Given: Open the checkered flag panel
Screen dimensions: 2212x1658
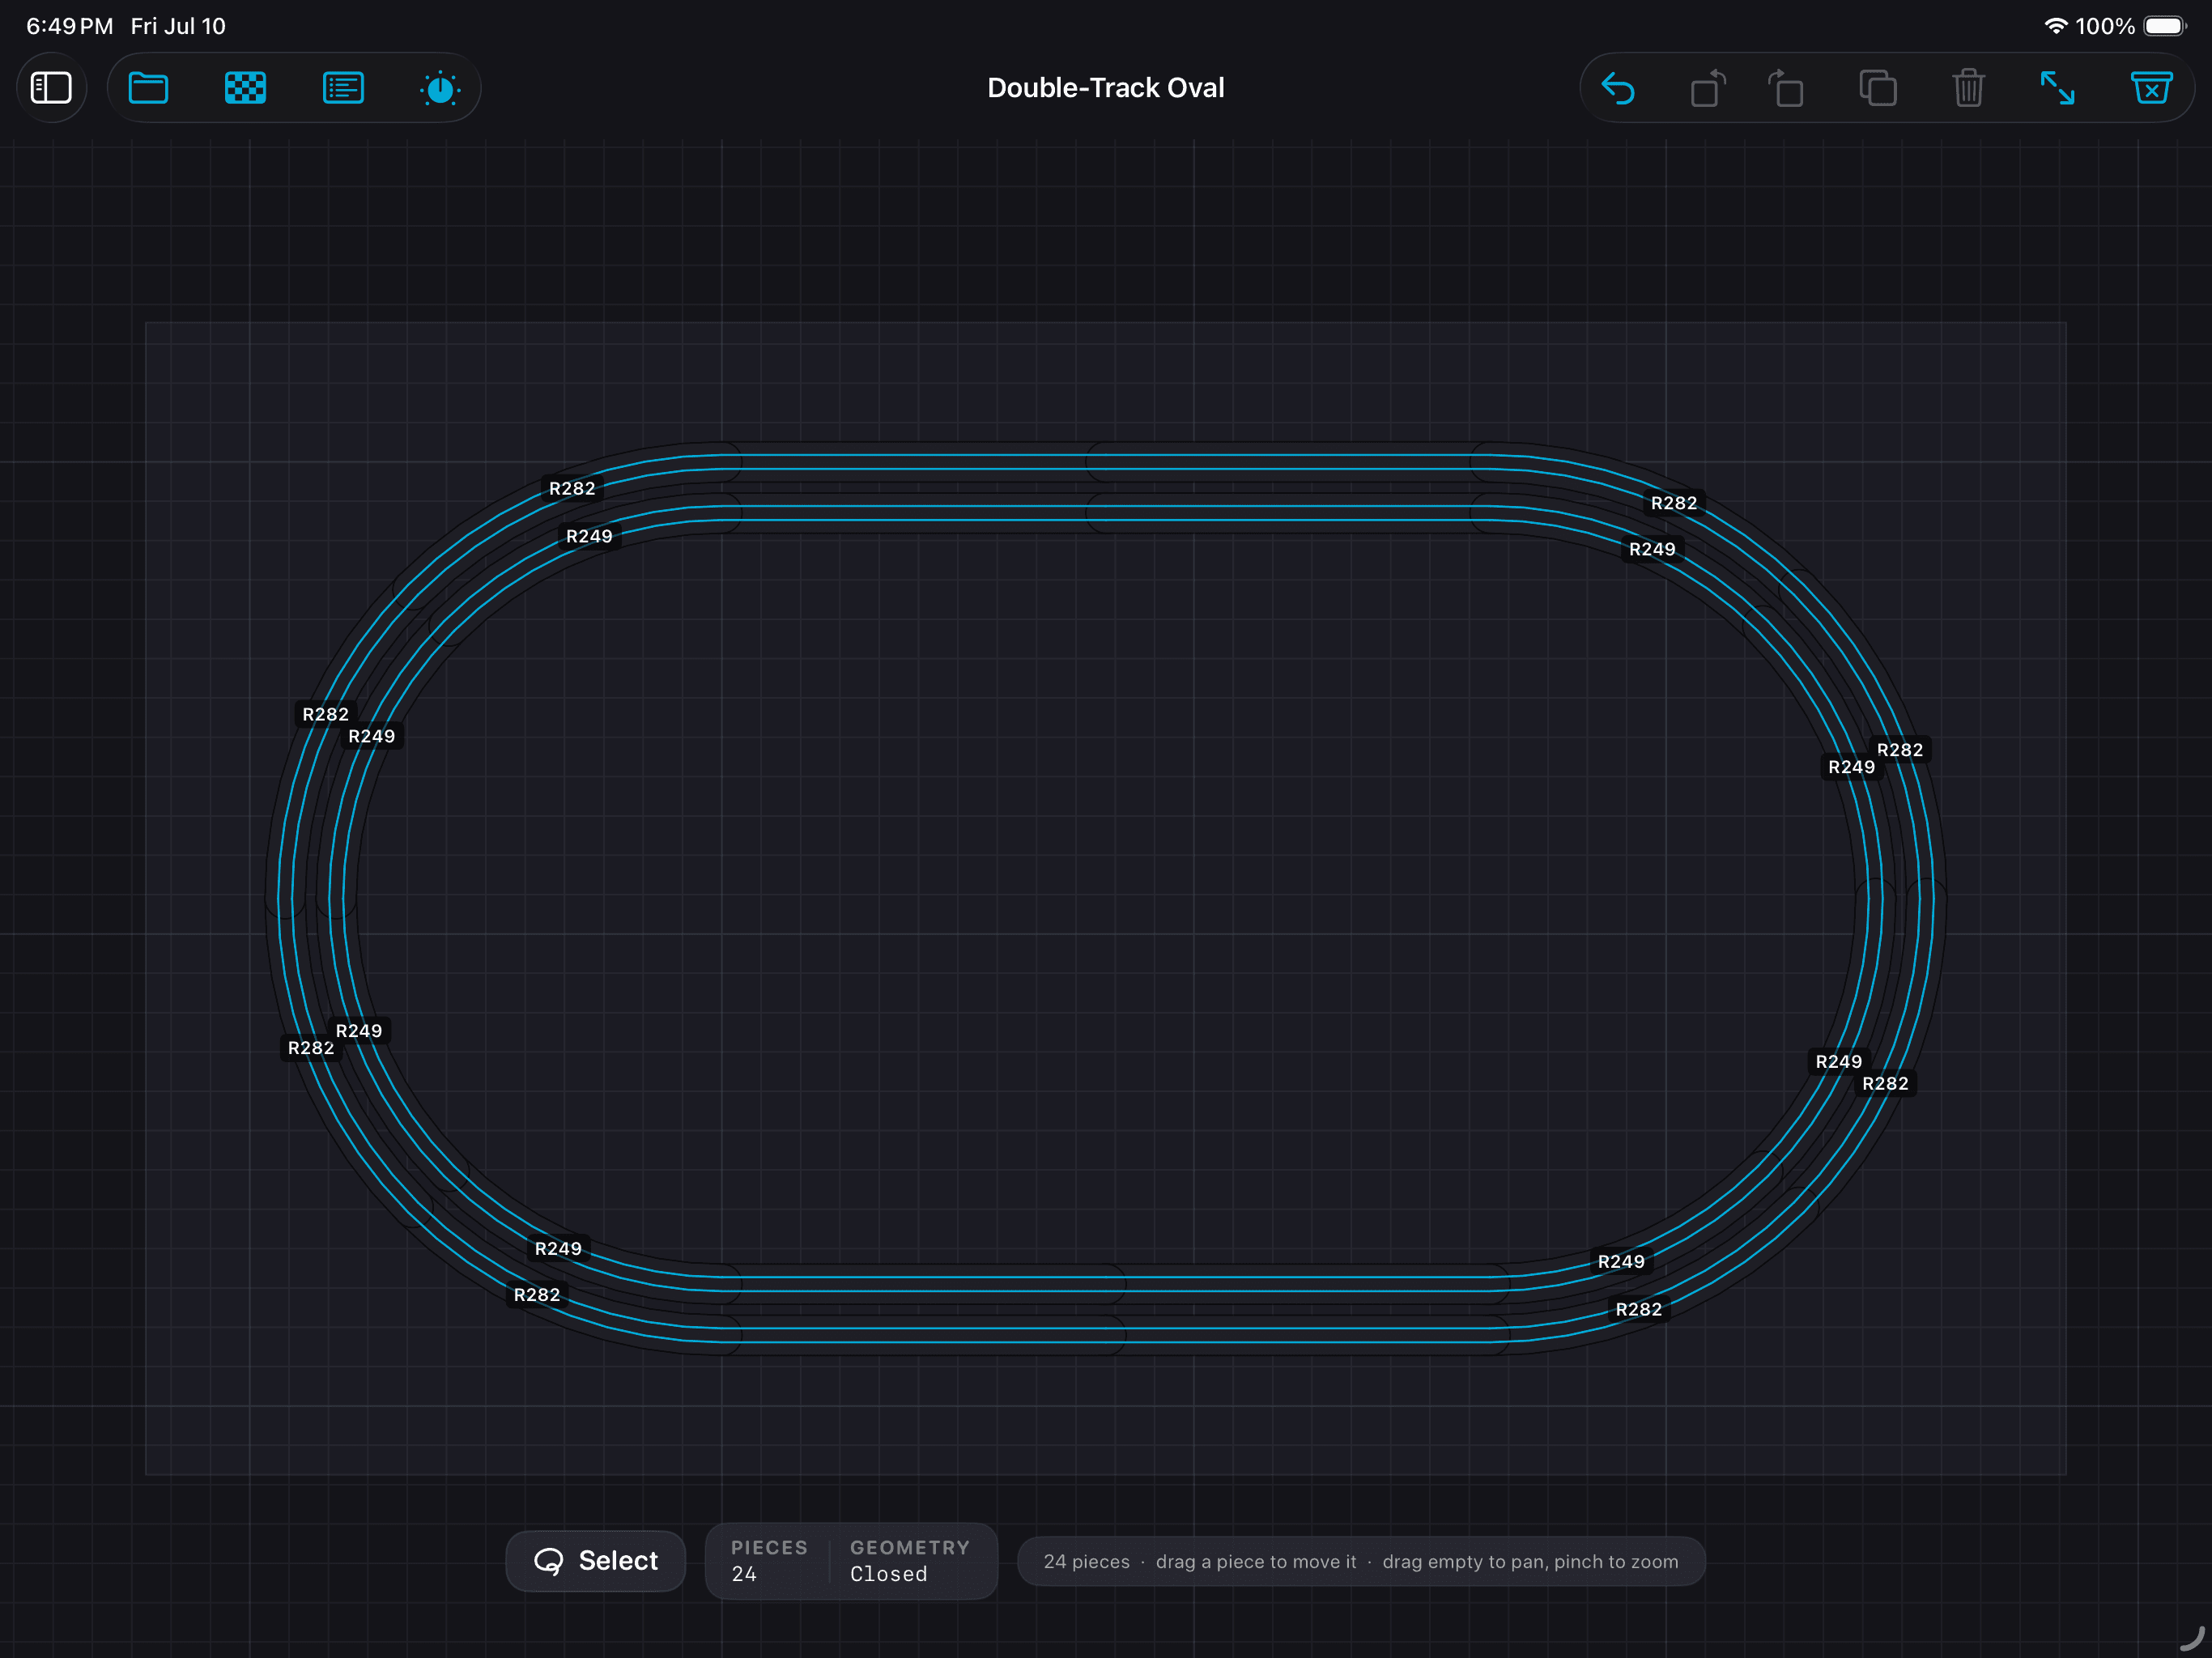Looking at the screenshot, I should click(245, 88).
